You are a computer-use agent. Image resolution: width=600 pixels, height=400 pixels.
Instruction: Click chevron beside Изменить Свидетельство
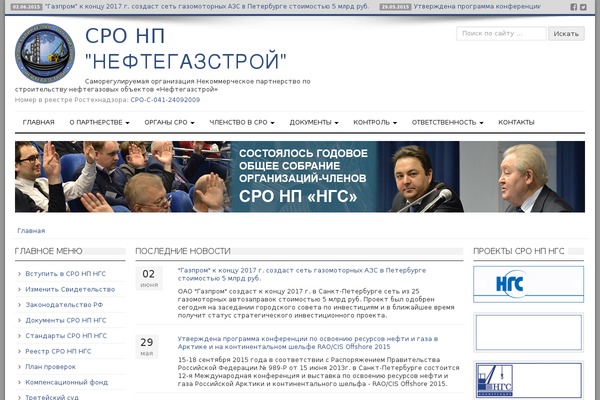[x=19, y=289]
